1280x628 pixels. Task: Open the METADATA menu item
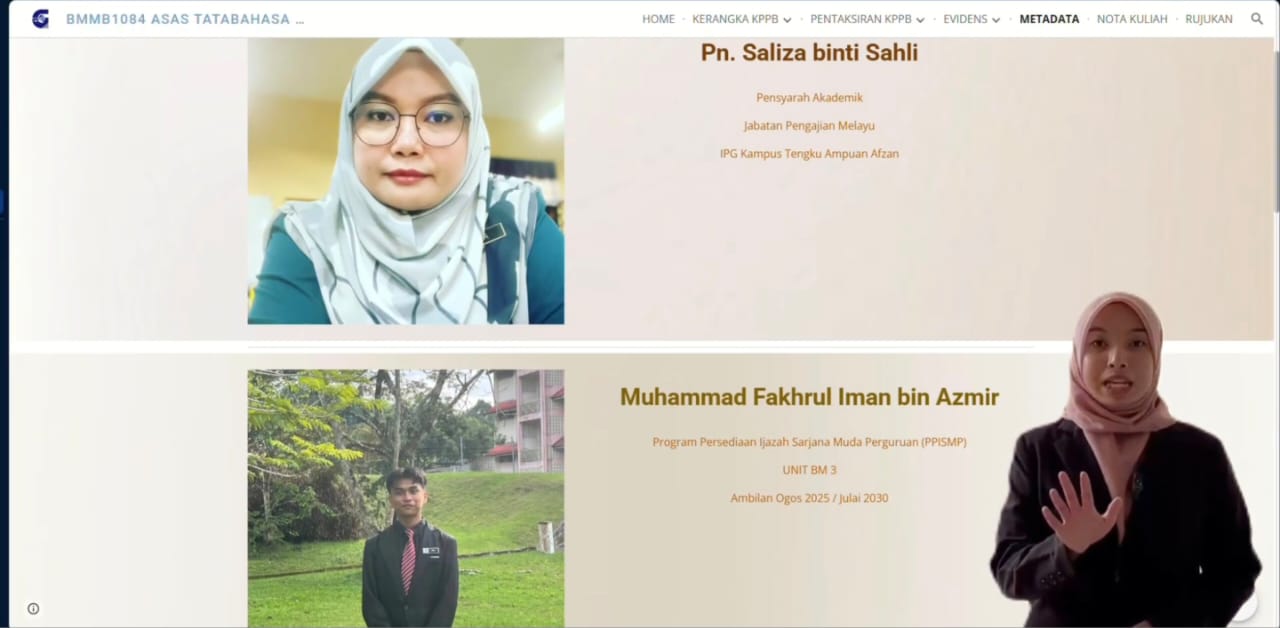click(x=1049, y=19)
